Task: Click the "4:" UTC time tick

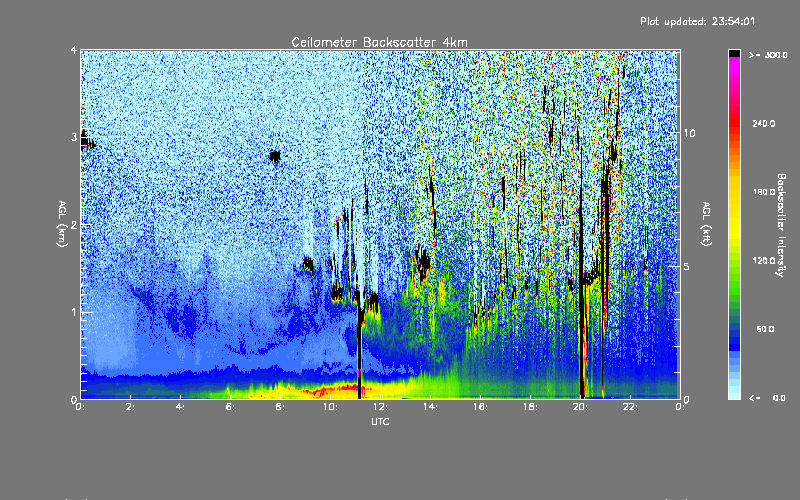Action: (181, 407)
